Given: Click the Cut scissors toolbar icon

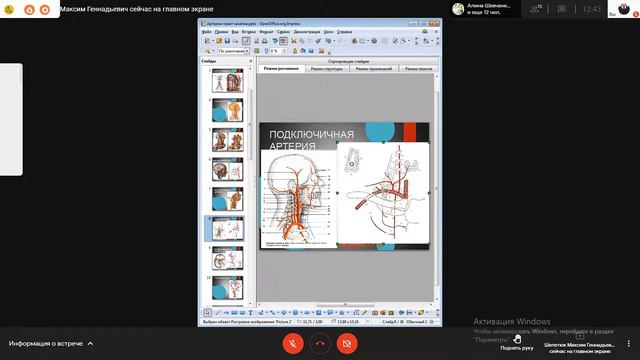Looking at the screenshot, I should pyautogui.click(x=293, y=41).
